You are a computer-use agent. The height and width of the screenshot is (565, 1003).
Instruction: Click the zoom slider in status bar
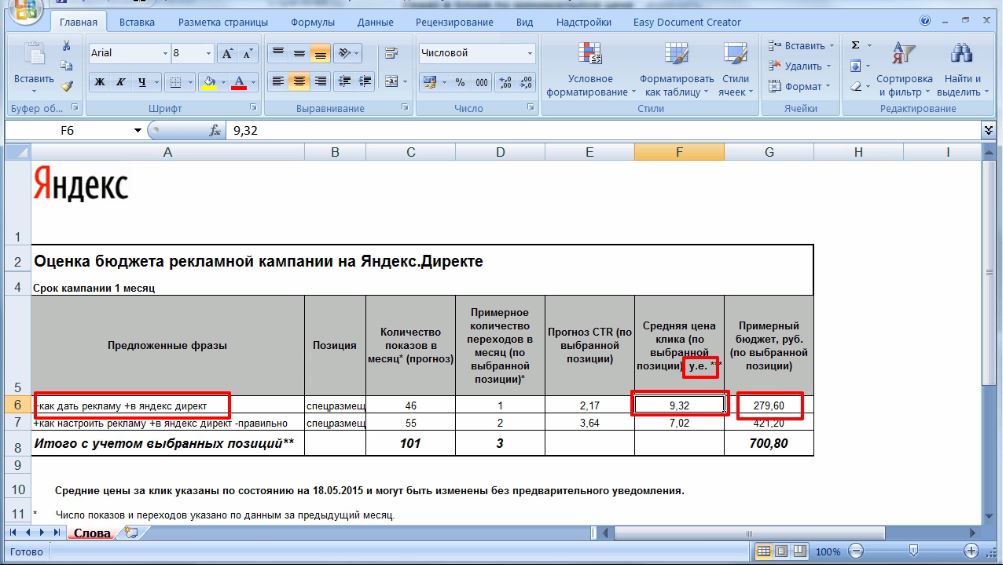coord(912,551)
